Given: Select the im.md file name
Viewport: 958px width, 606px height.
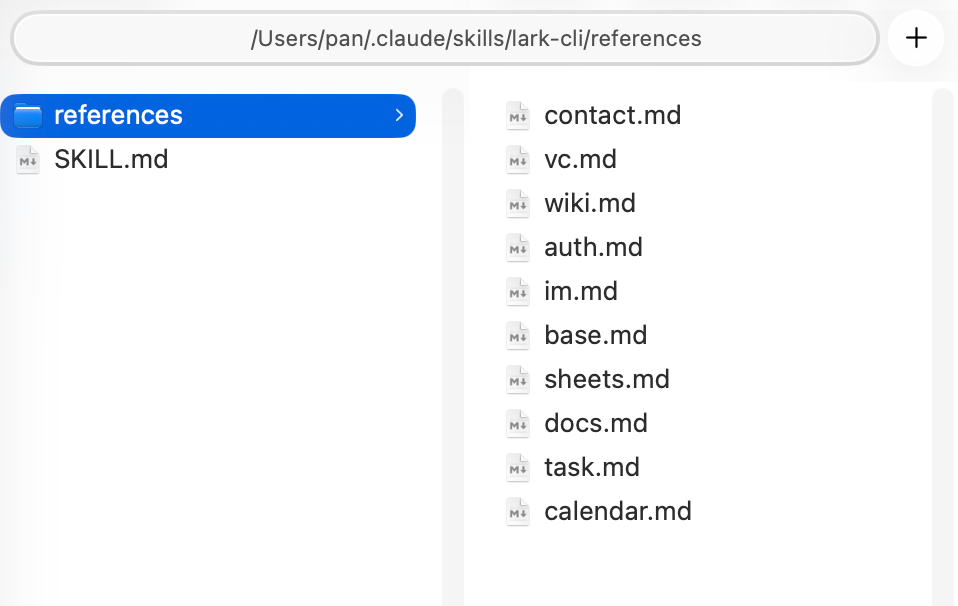Looking at the screenshot, I should tap(581, 291).
